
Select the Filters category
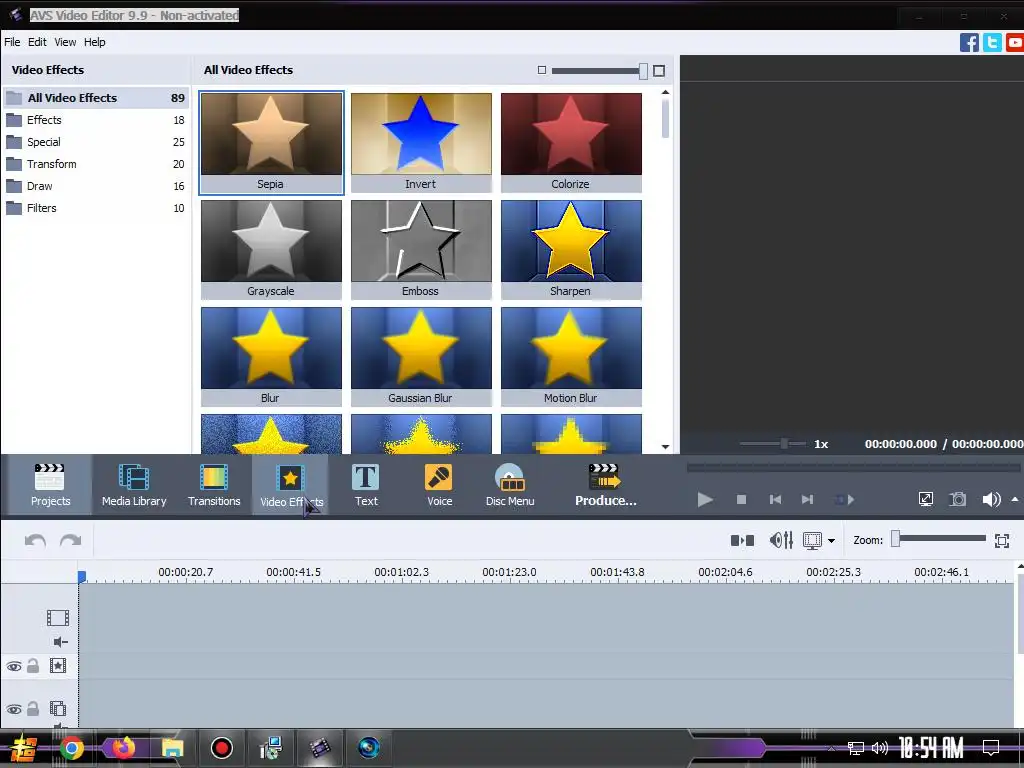pyautogui.click(x=96, y=208)
